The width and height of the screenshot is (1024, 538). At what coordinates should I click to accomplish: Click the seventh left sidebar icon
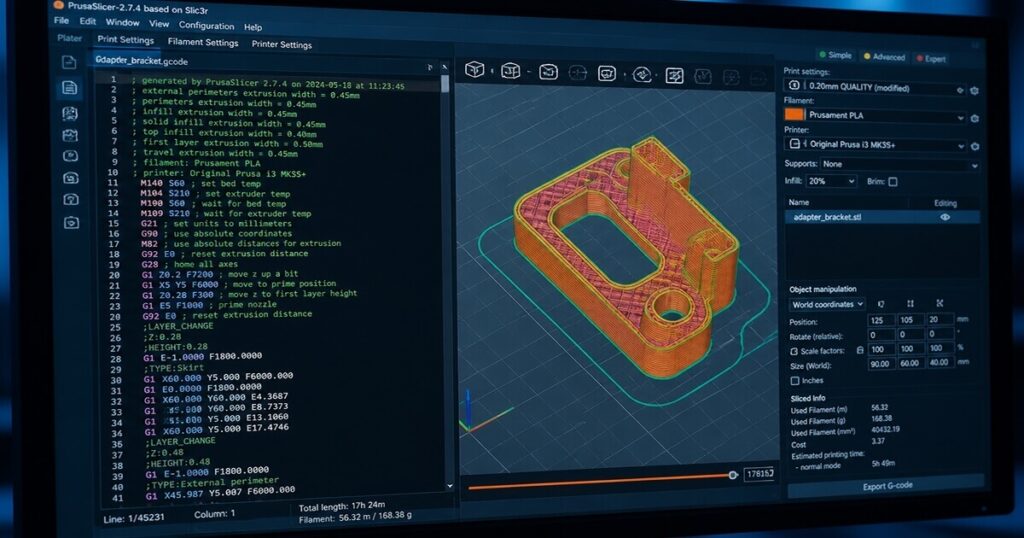point(71,199)
